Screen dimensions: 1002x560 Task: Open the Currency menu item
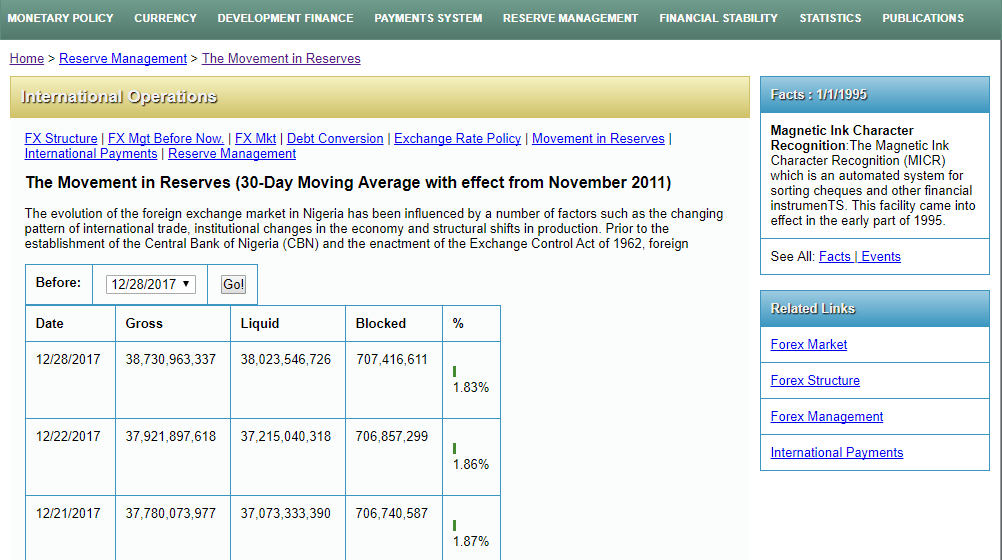click(165, 18)
